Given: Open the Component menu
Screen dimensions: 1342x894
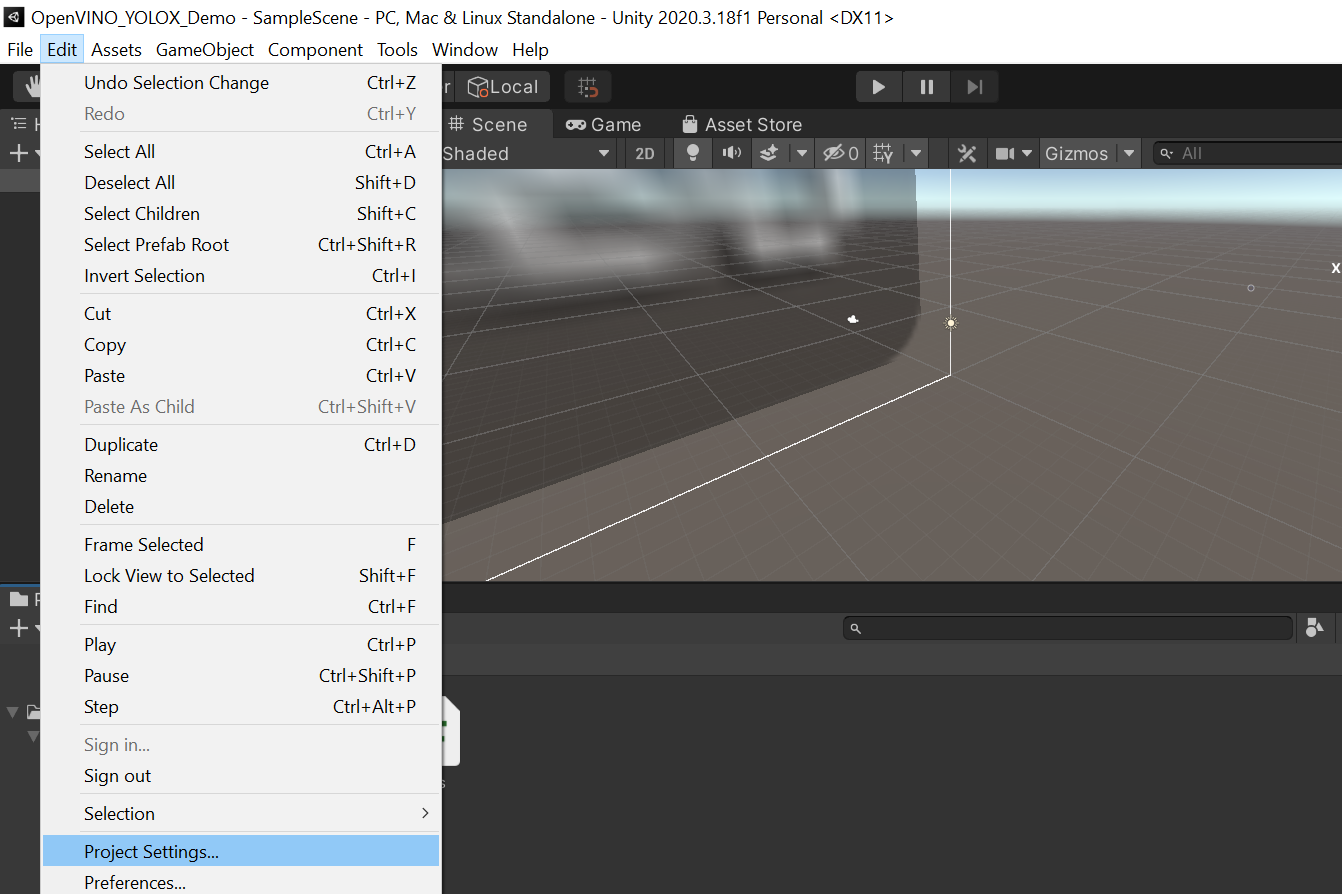Looking at the screenshot, I should [316, 49].
